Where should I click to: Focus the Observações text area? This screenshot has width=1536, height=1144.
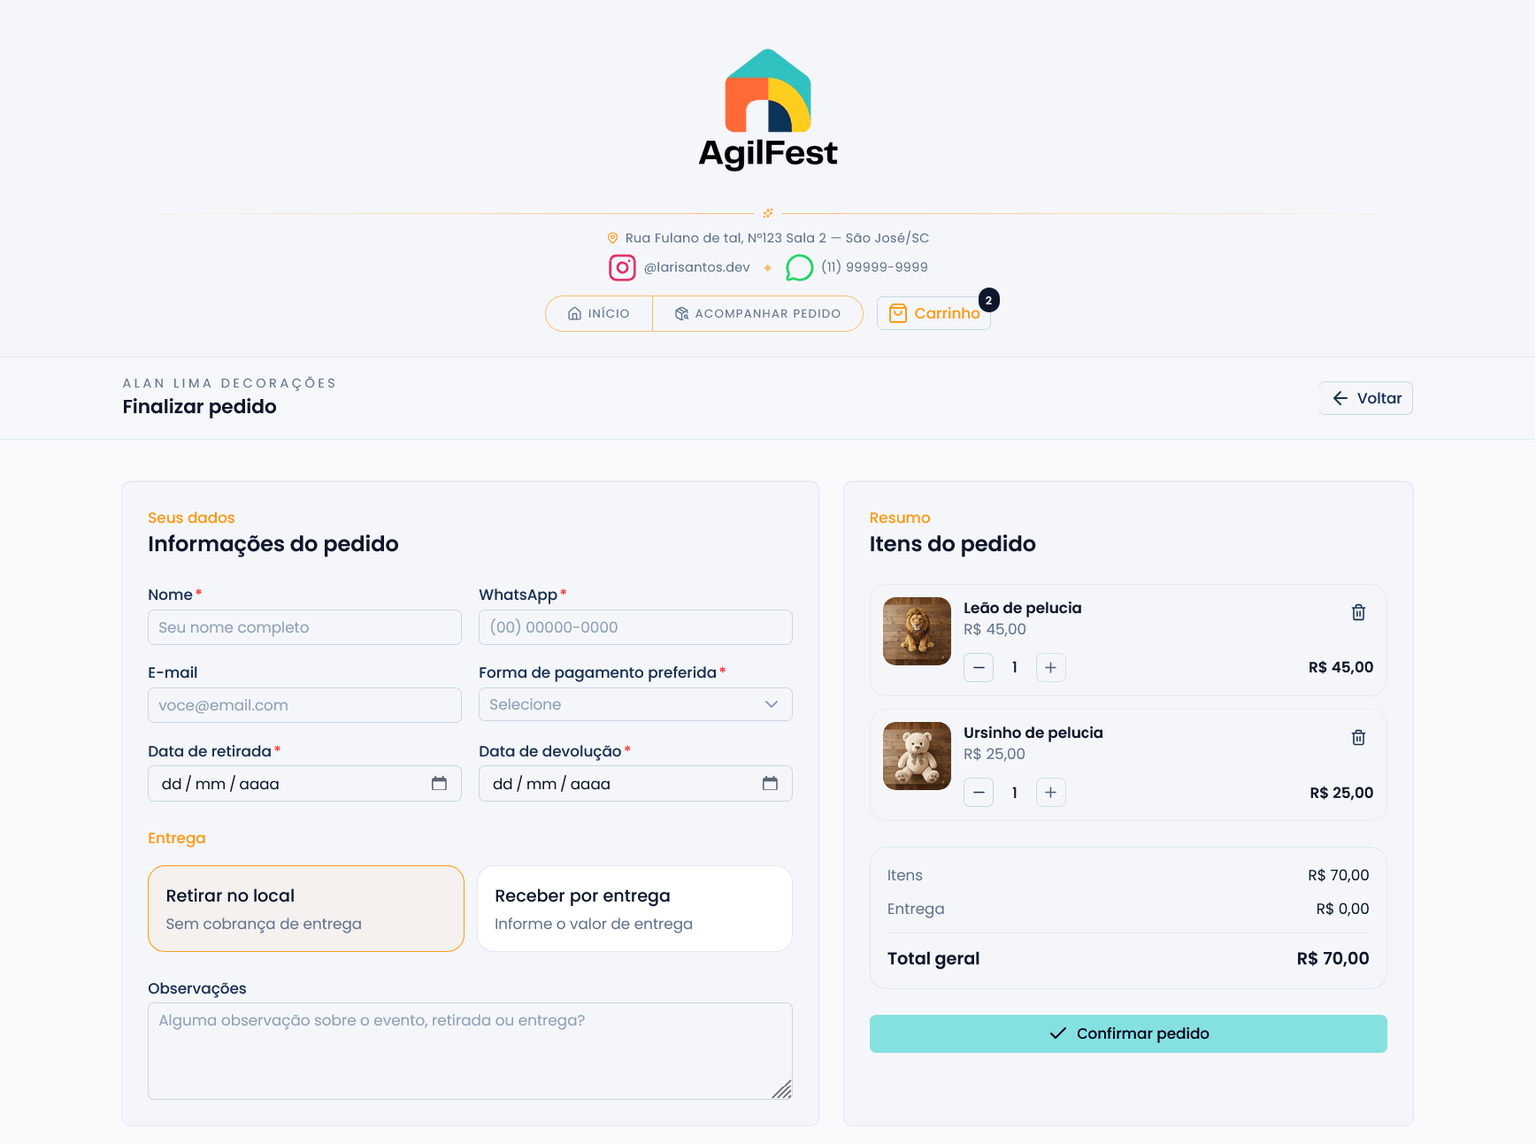click(x=470, y=1051)
